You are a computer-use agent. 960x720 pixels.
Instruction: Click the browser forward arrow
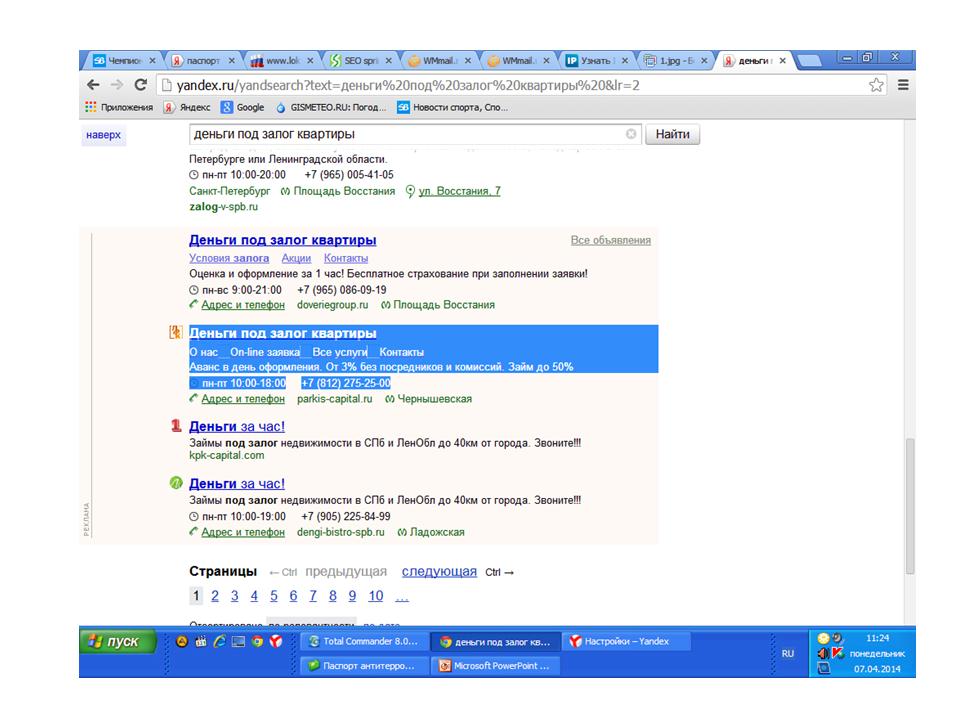tap(117, 85)
